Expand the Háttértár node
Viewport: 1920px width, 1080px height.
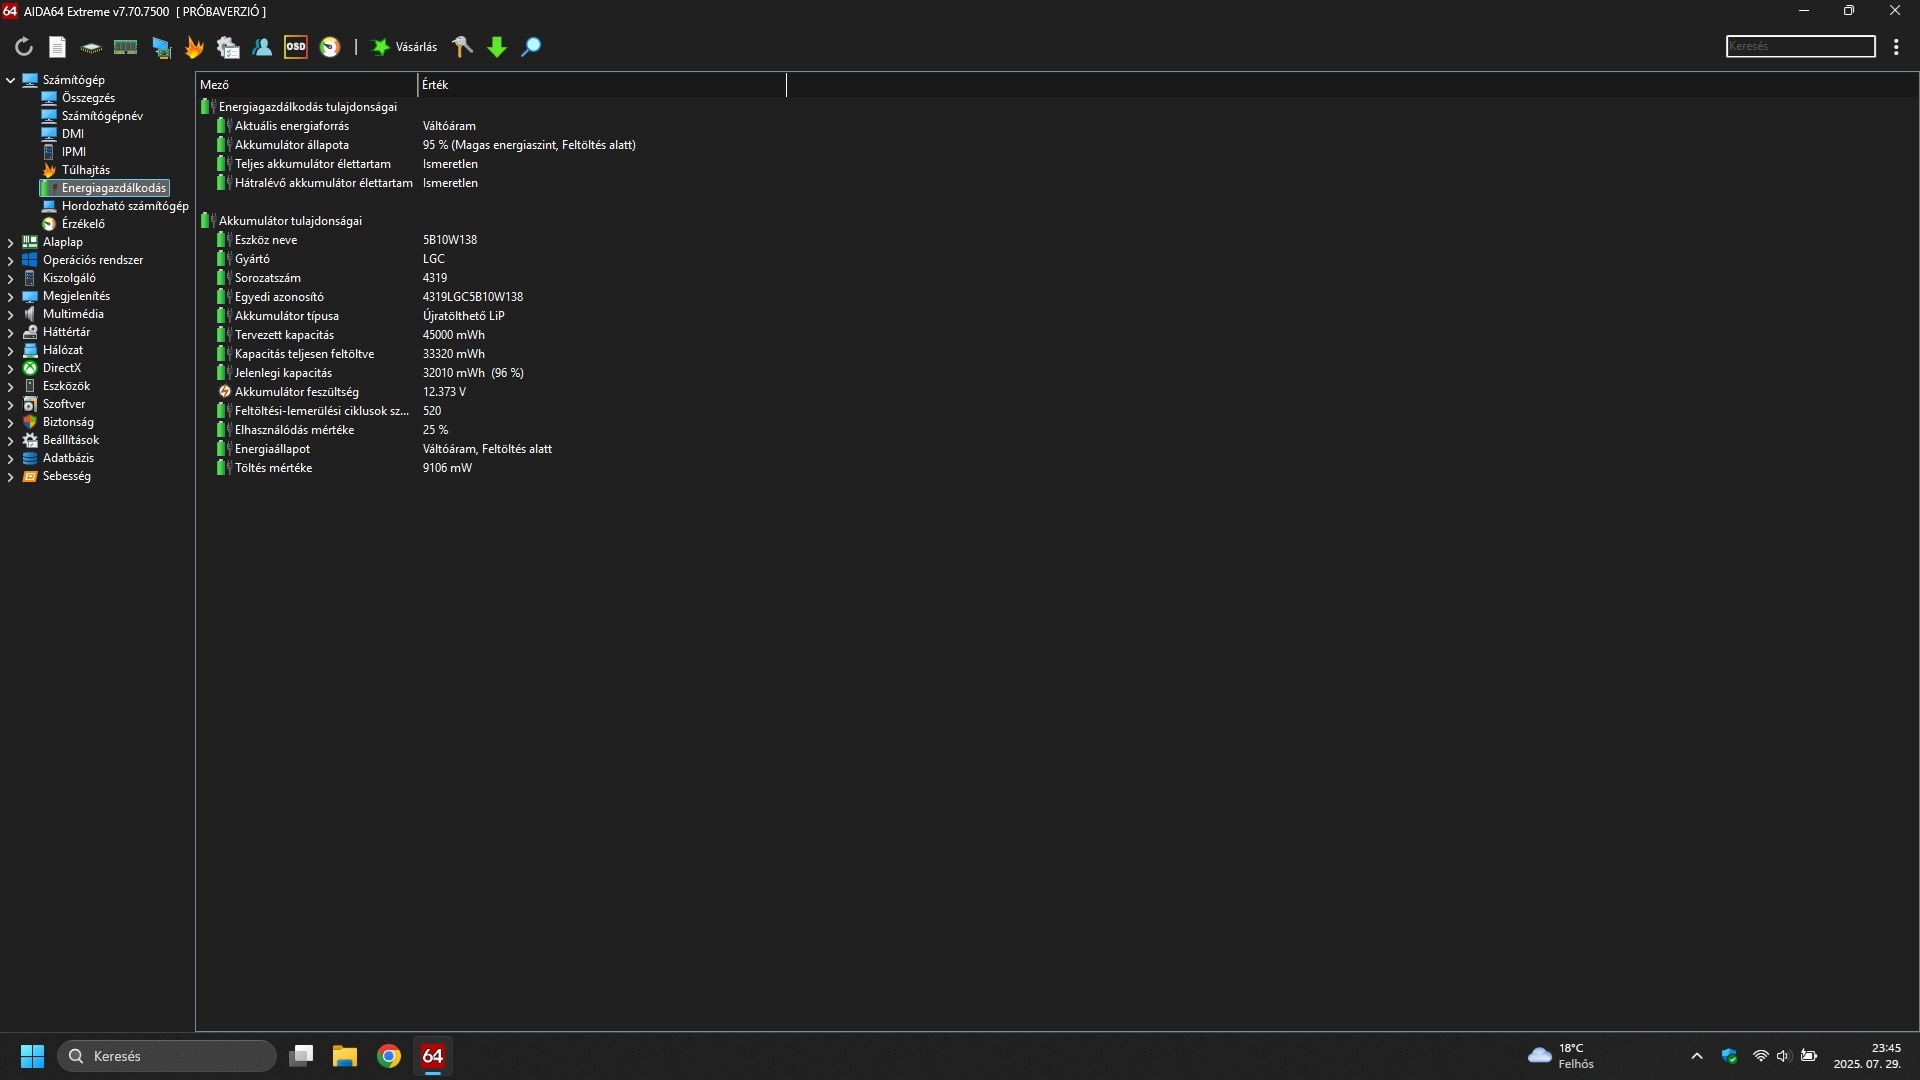10,332
